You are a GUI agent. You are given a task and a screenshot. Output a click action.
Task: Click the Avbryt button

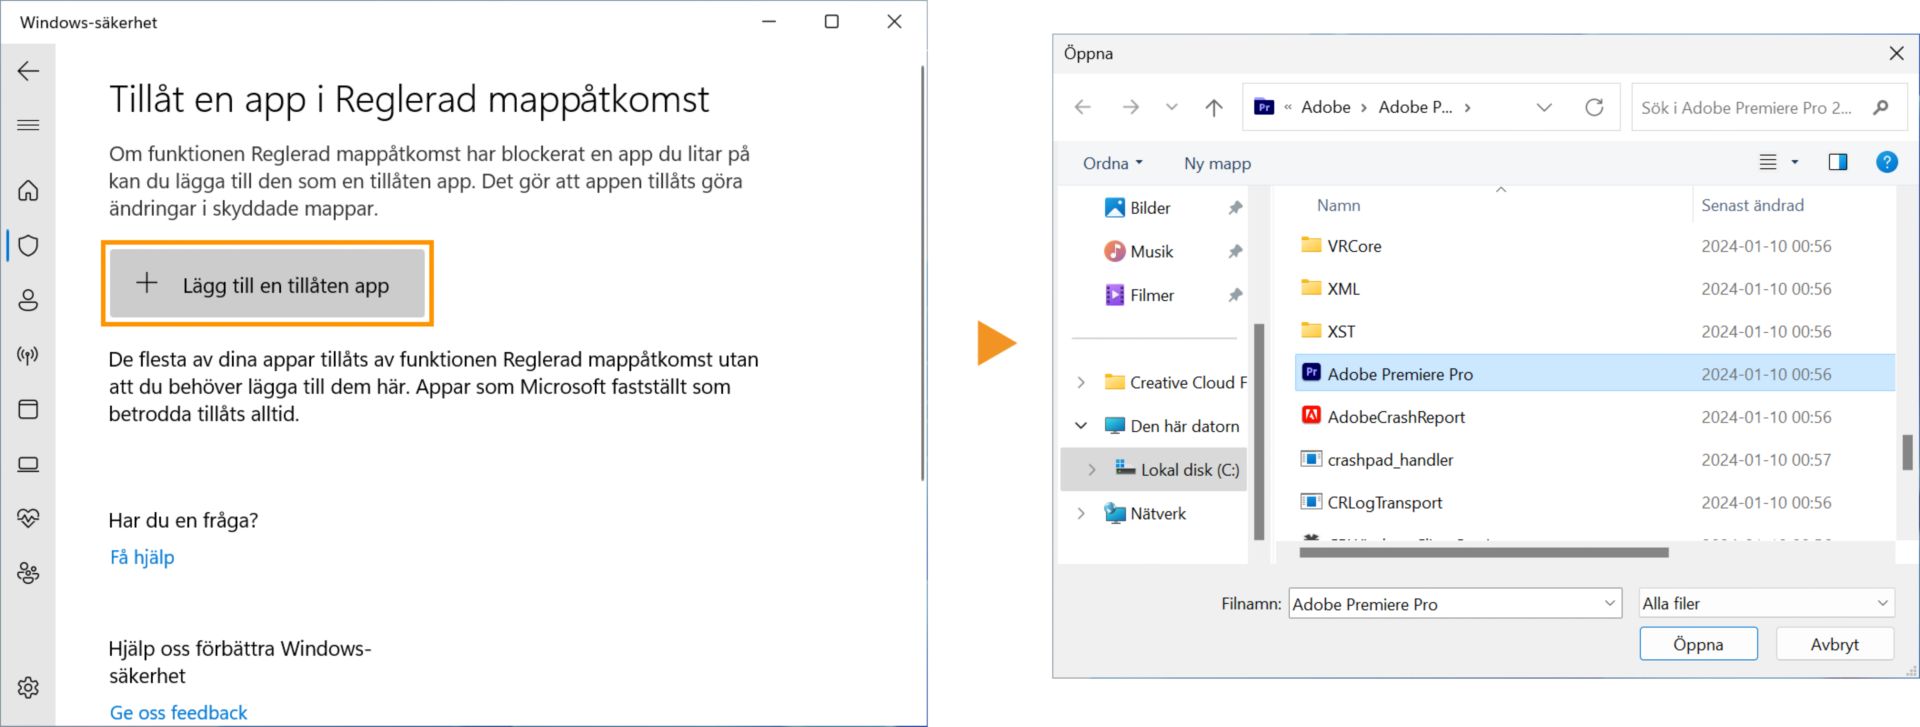[x=1834, y=644]
